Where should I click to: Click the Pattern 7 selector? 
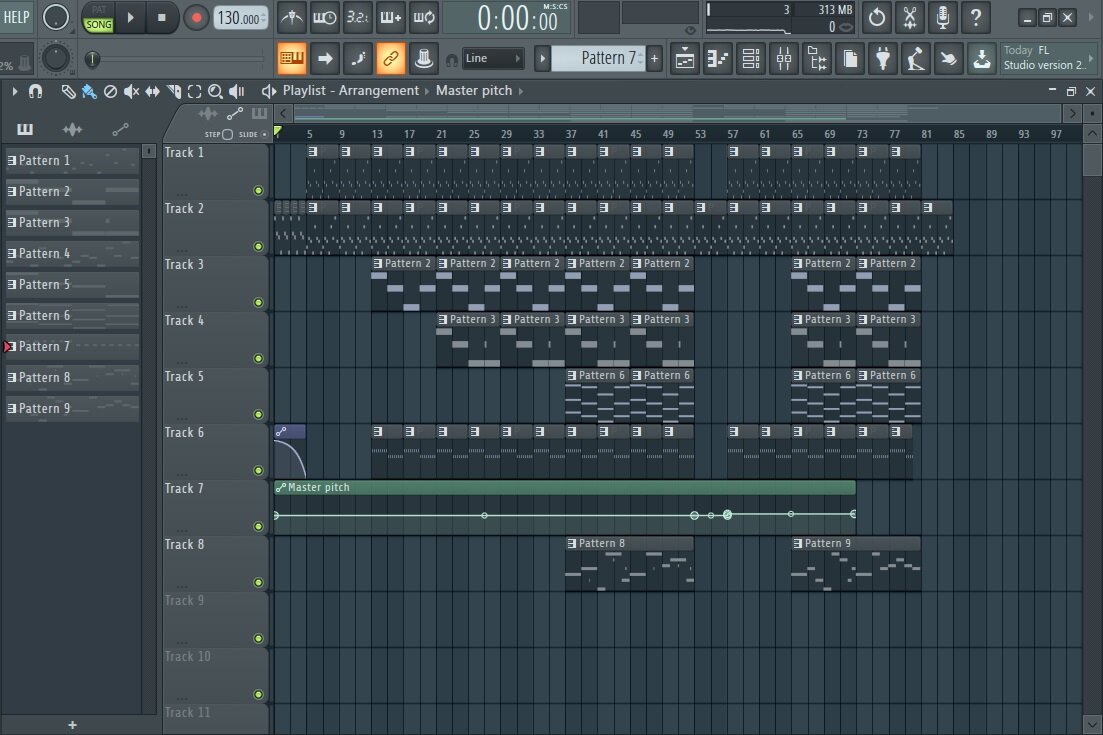coord(598,58)
